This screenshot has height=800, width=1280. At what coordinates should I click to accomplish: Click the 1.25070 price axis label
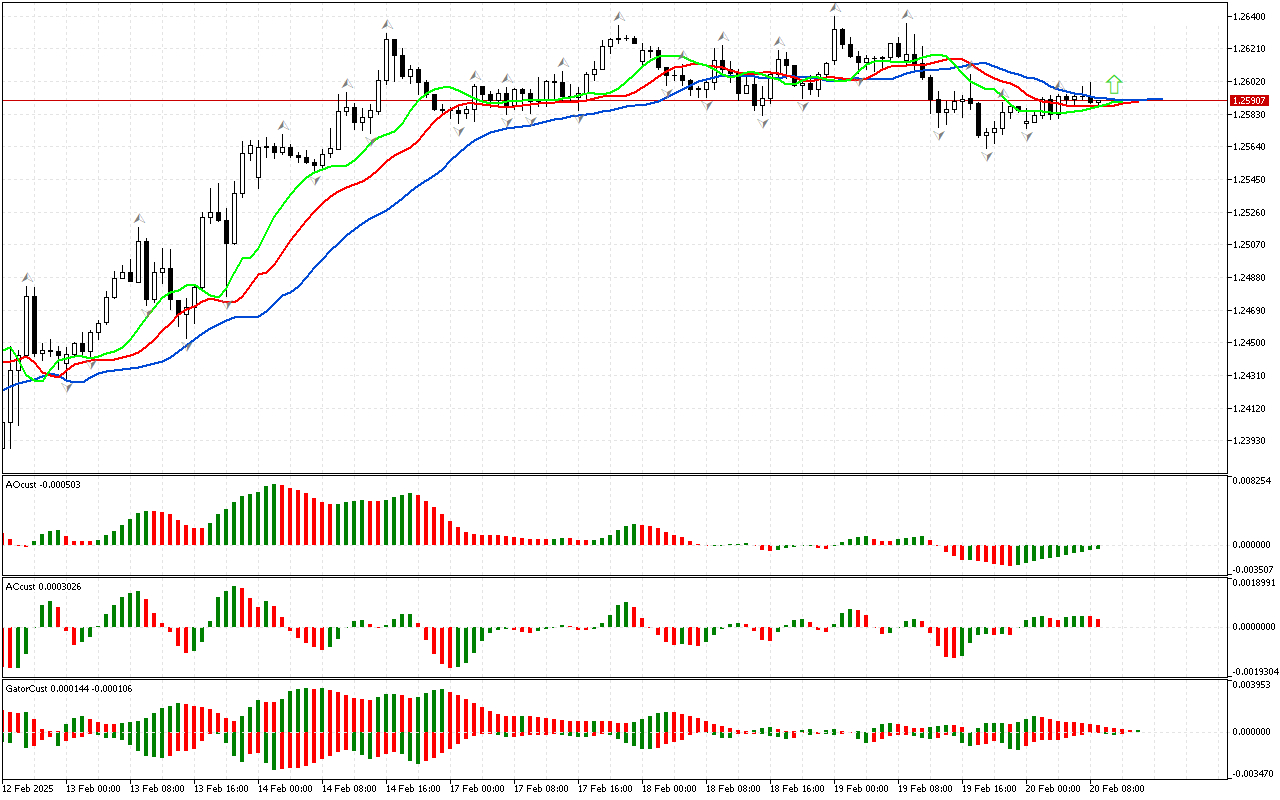[1250, 245]
